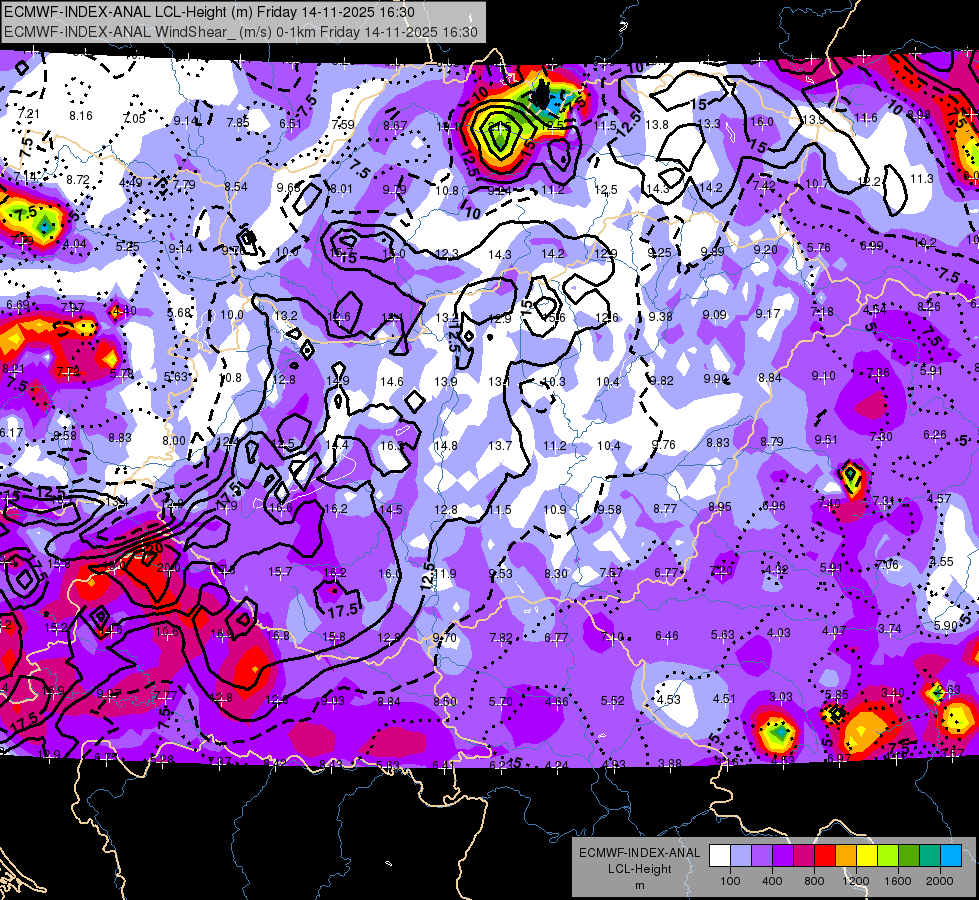Select the red legend swatch
979x900 pixels.
(x=825, y=856)
